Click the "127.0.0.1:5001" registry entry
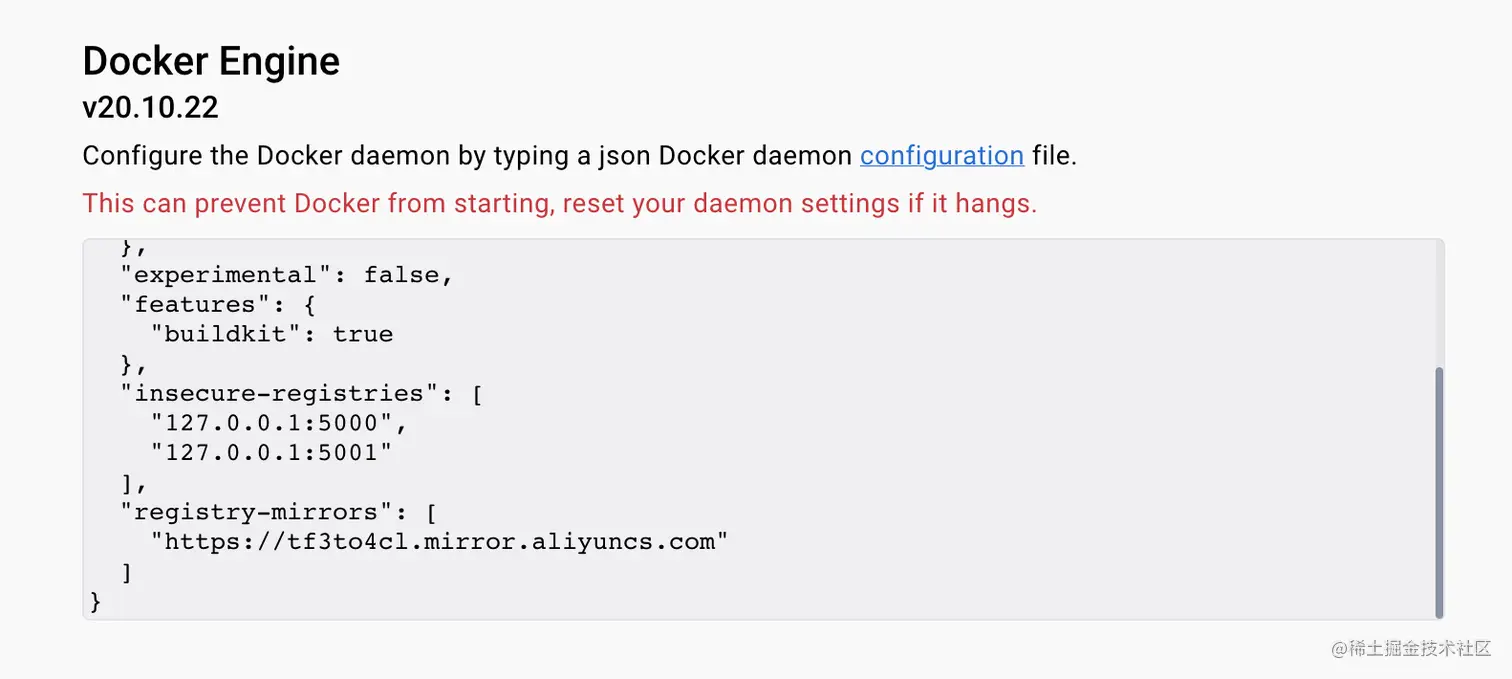The image size is (1512, 679). [271, 453]
